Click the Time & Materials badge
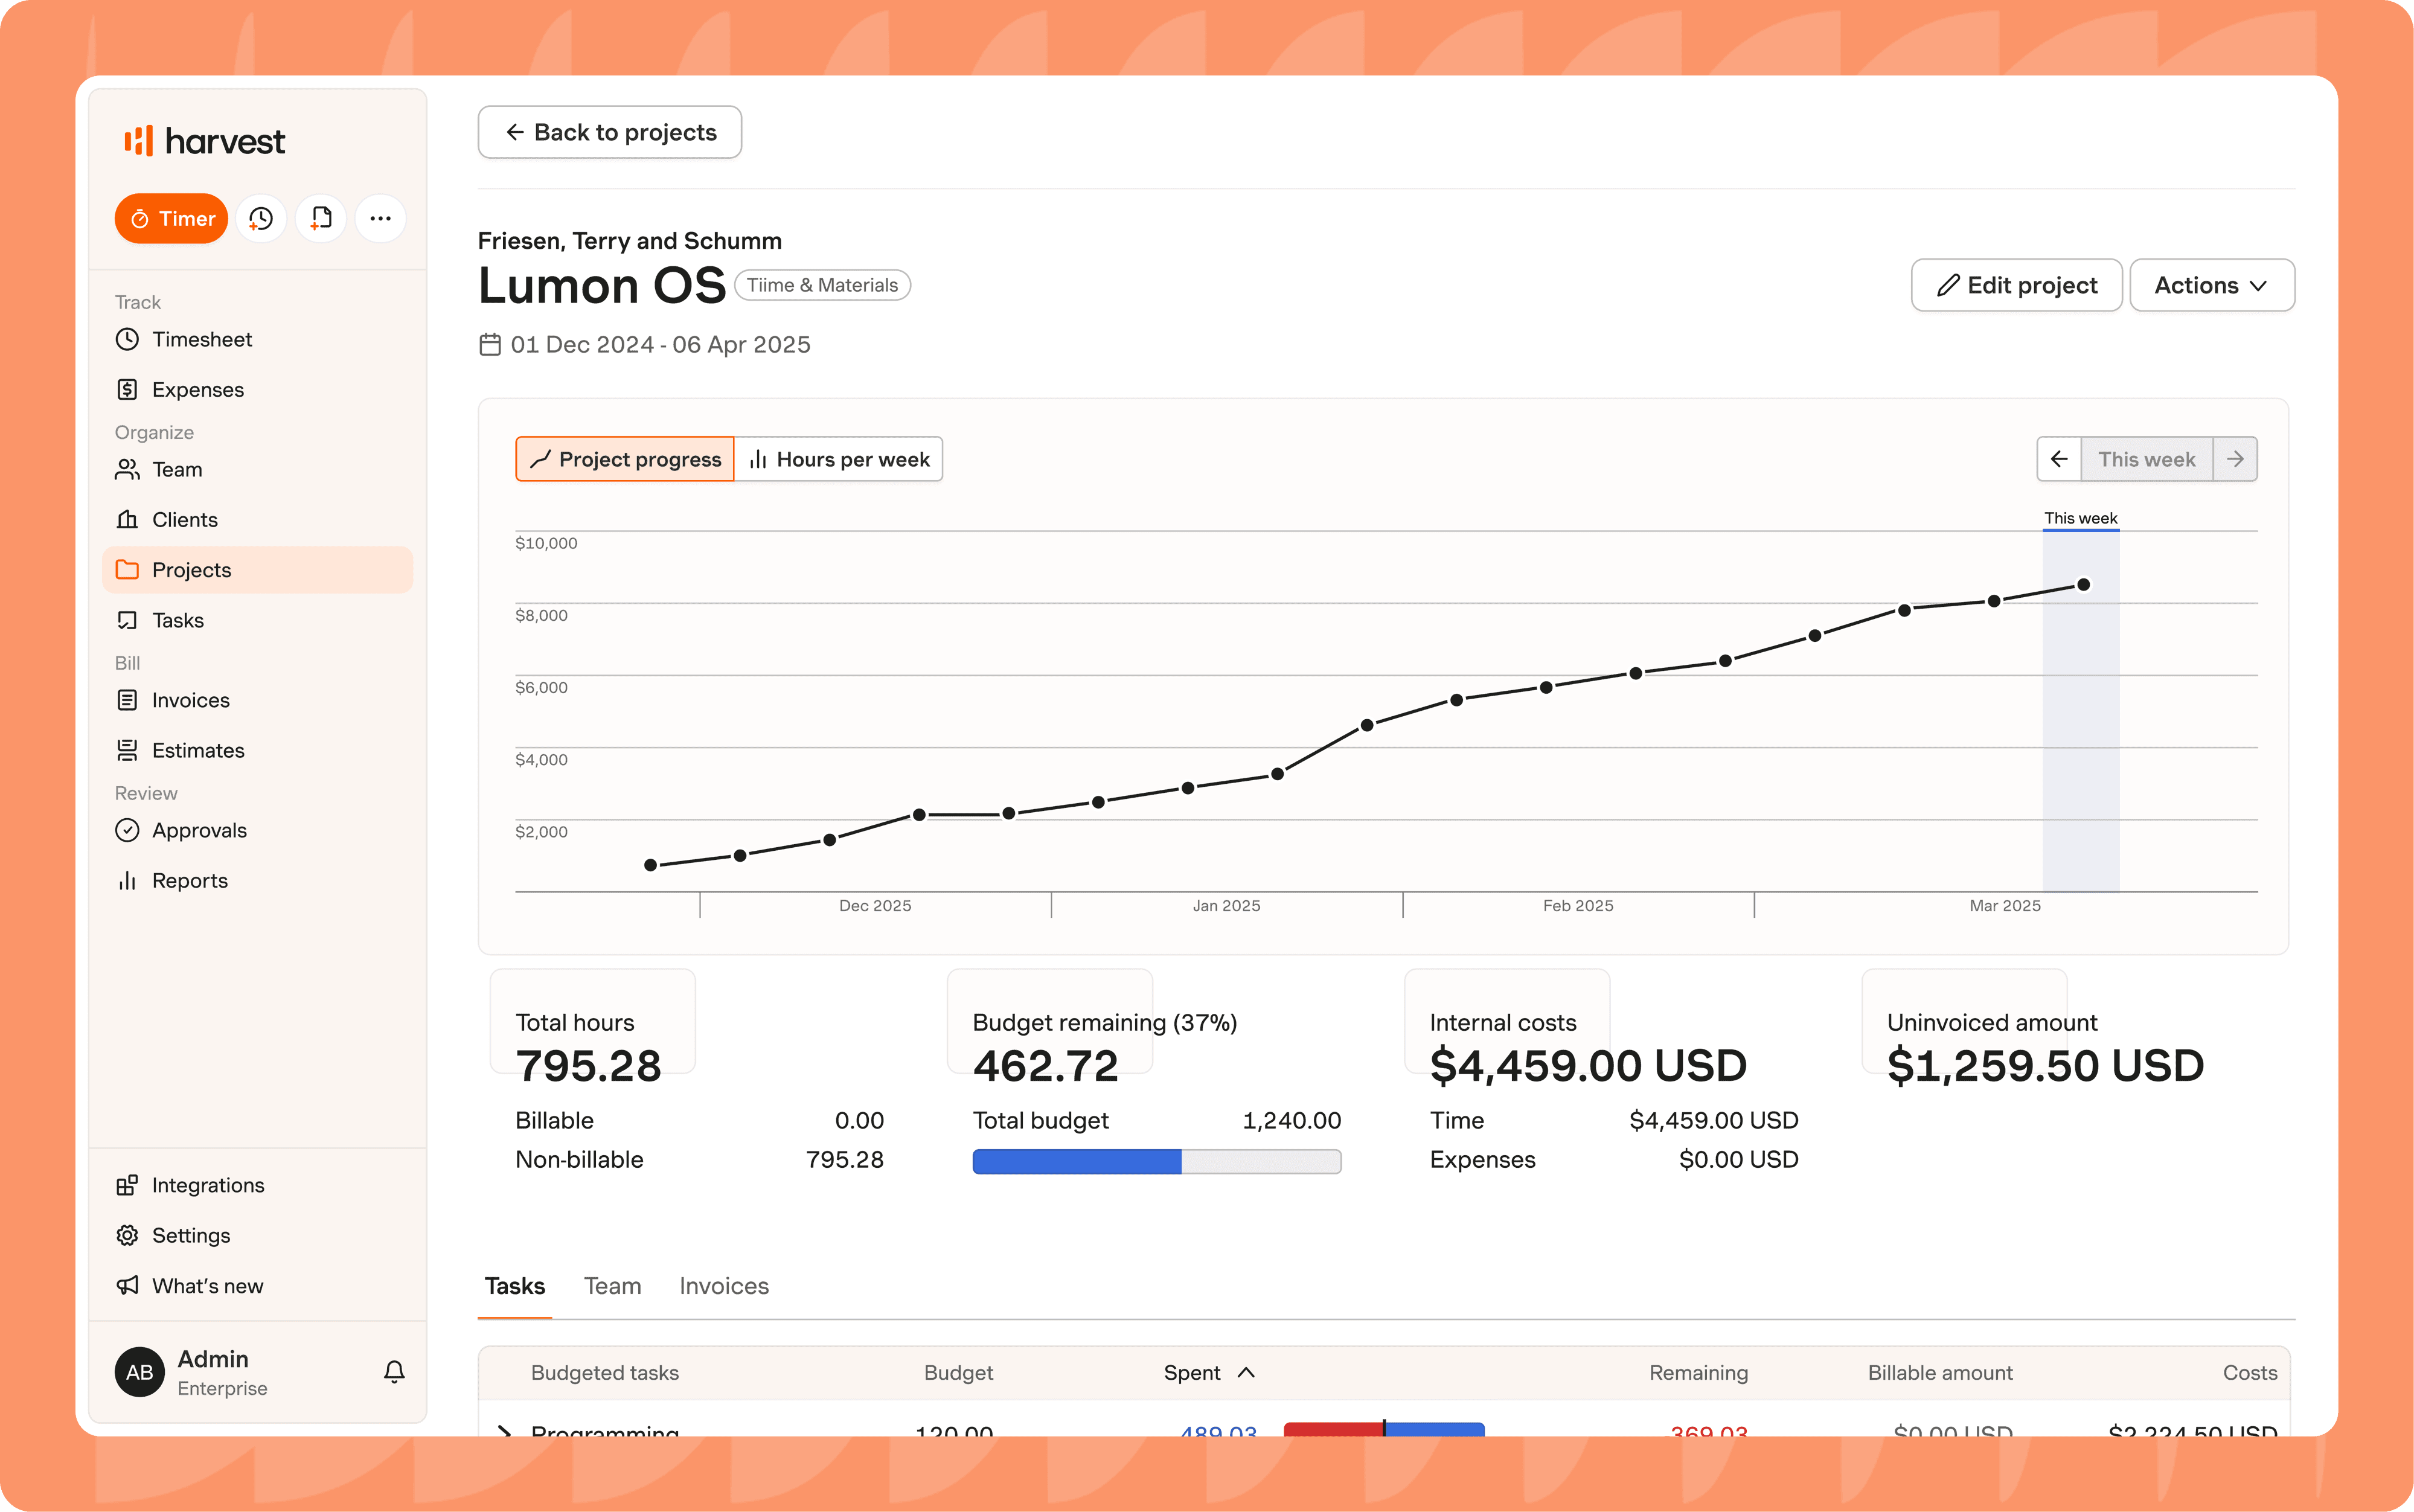 [822, 285]
